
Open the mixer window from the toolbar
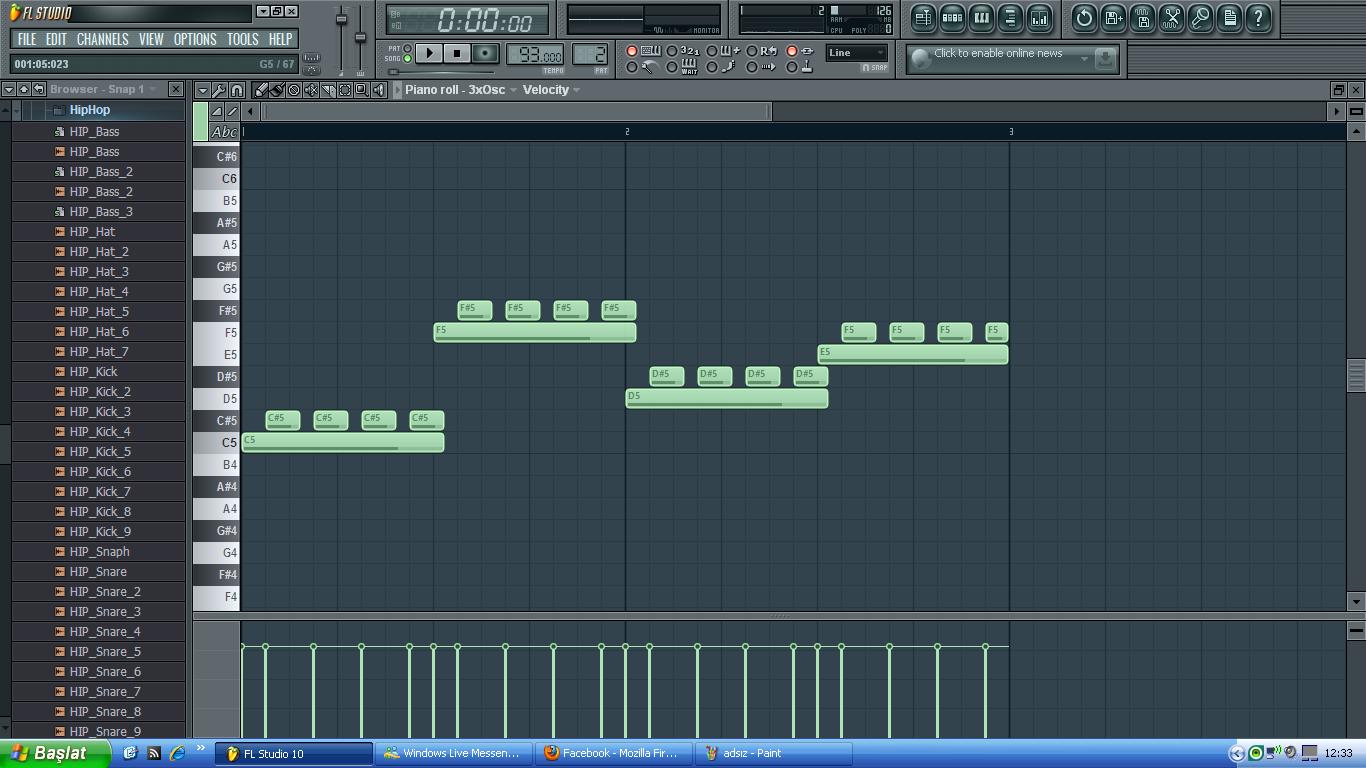1039,18
